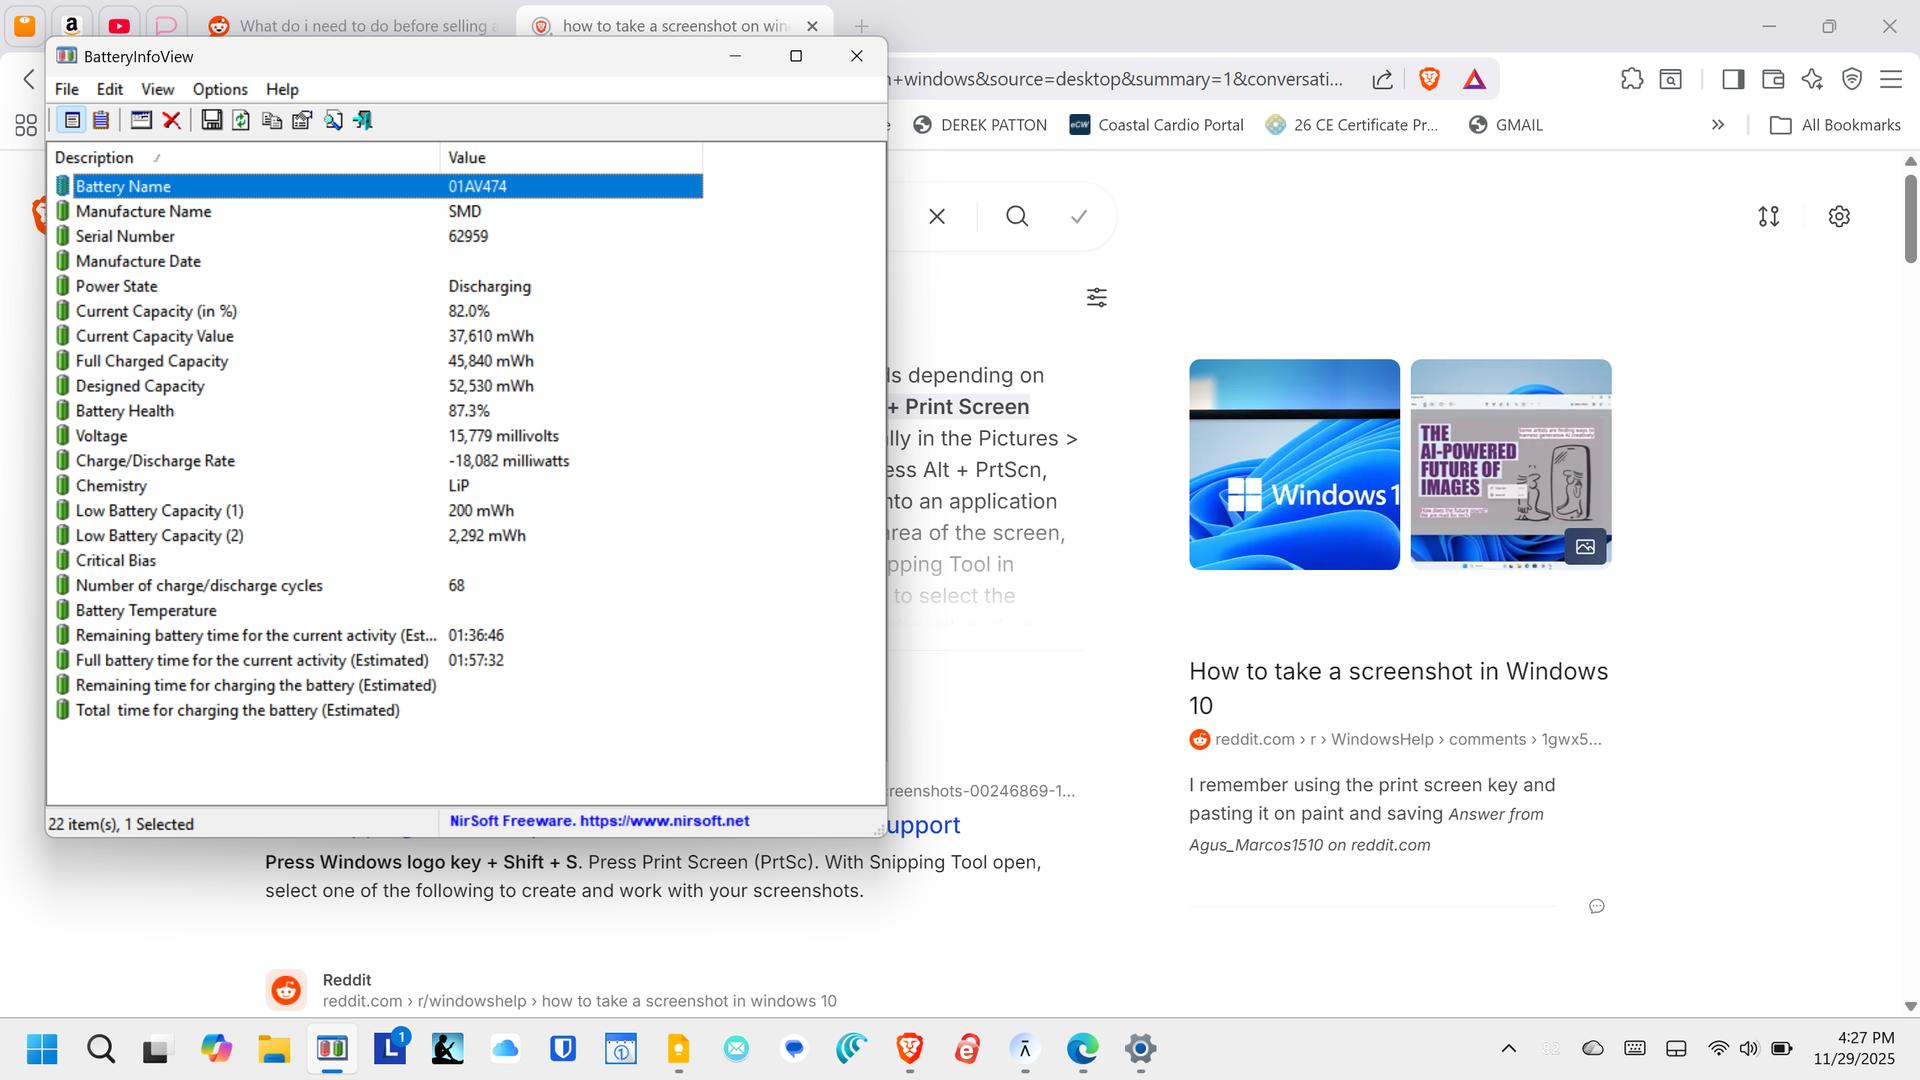
Task: Click the red X toolbar icon
Action: tap(172, 120)
